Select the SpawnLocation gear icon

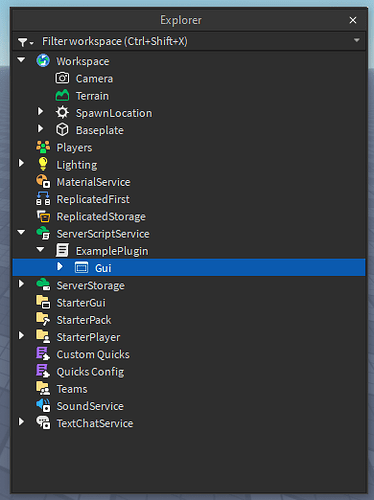coord(62,113)
